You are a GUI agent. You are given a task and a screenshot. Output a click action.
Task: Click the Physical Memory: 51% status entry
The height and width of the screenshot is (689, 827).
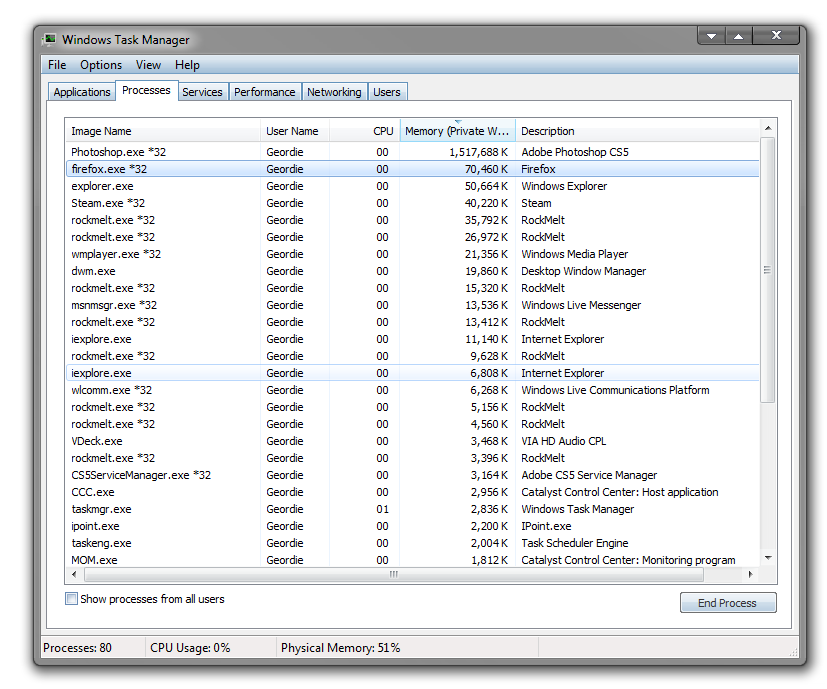click(340, 647)
